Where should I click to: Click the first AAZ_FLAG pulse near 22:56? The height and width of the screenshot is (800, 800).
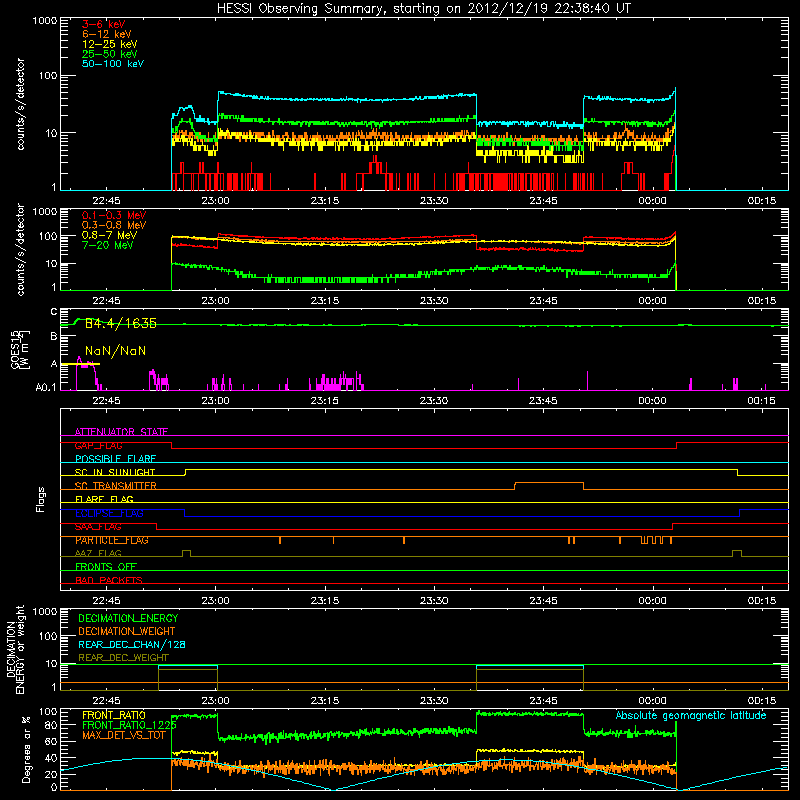click(186, 553)
